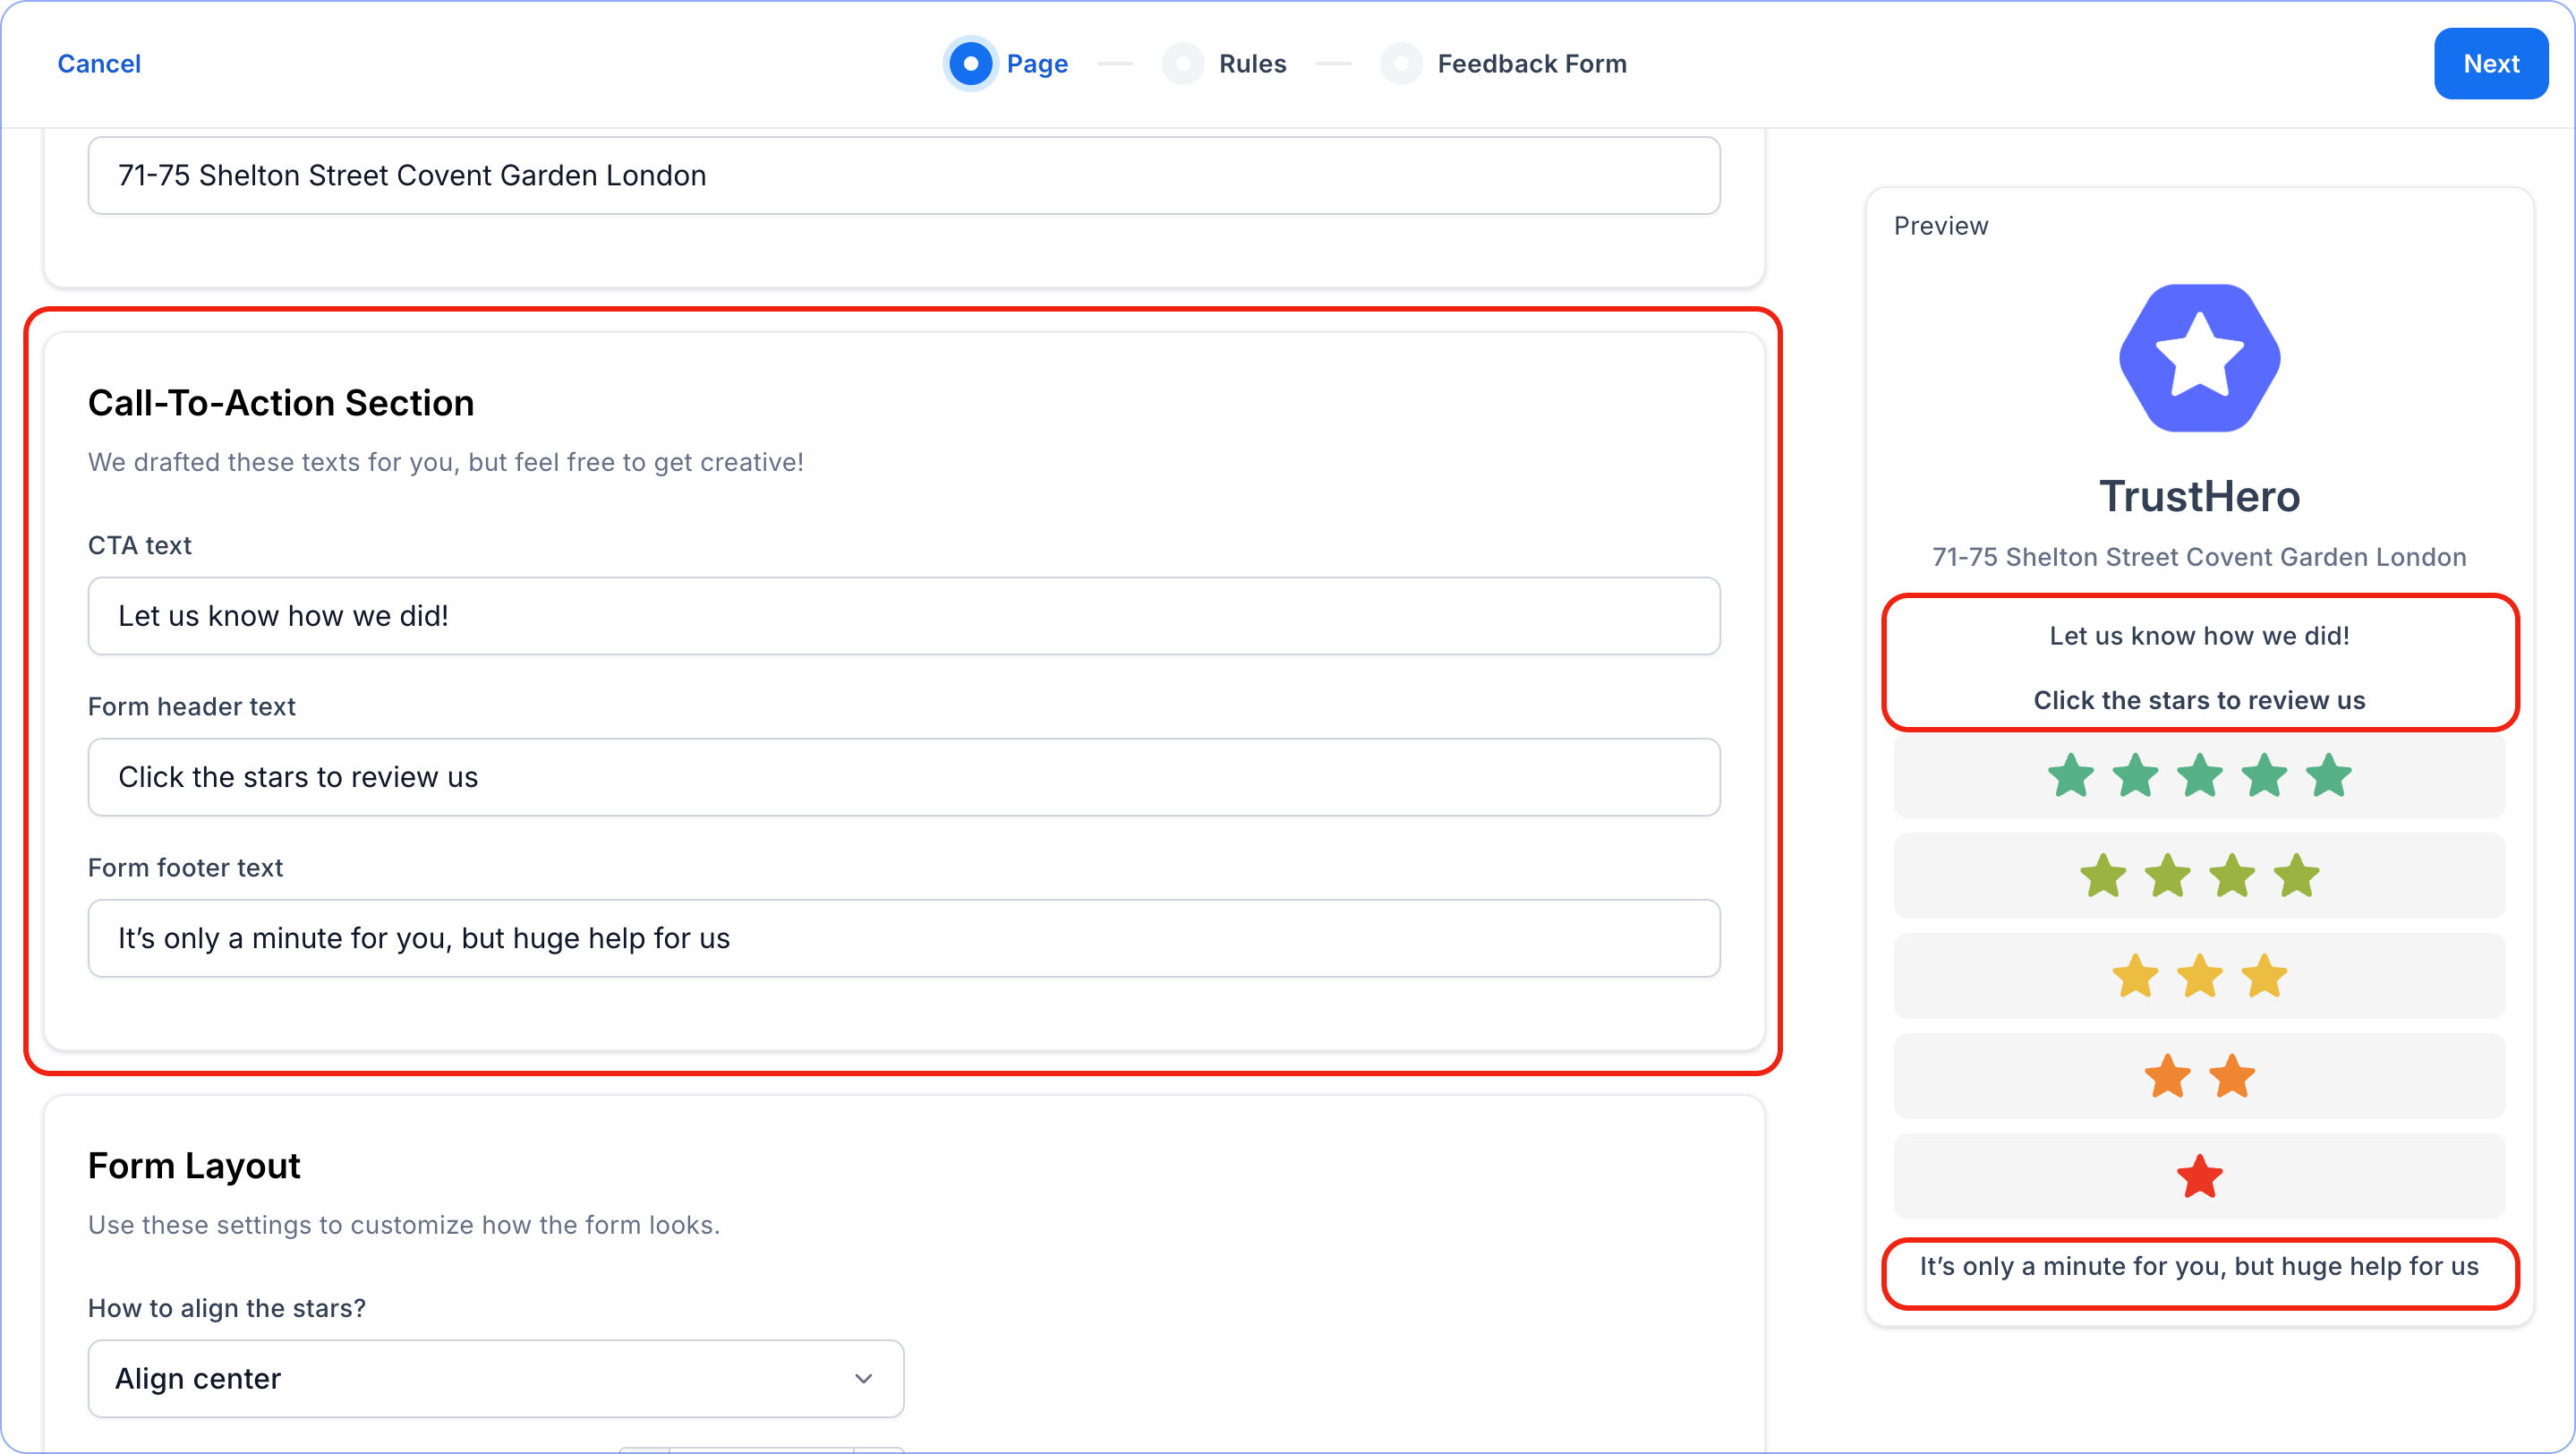Click the single red star row
The width and height of the screenshot is (2576, 1454).
click(x=2199, y=1176)
